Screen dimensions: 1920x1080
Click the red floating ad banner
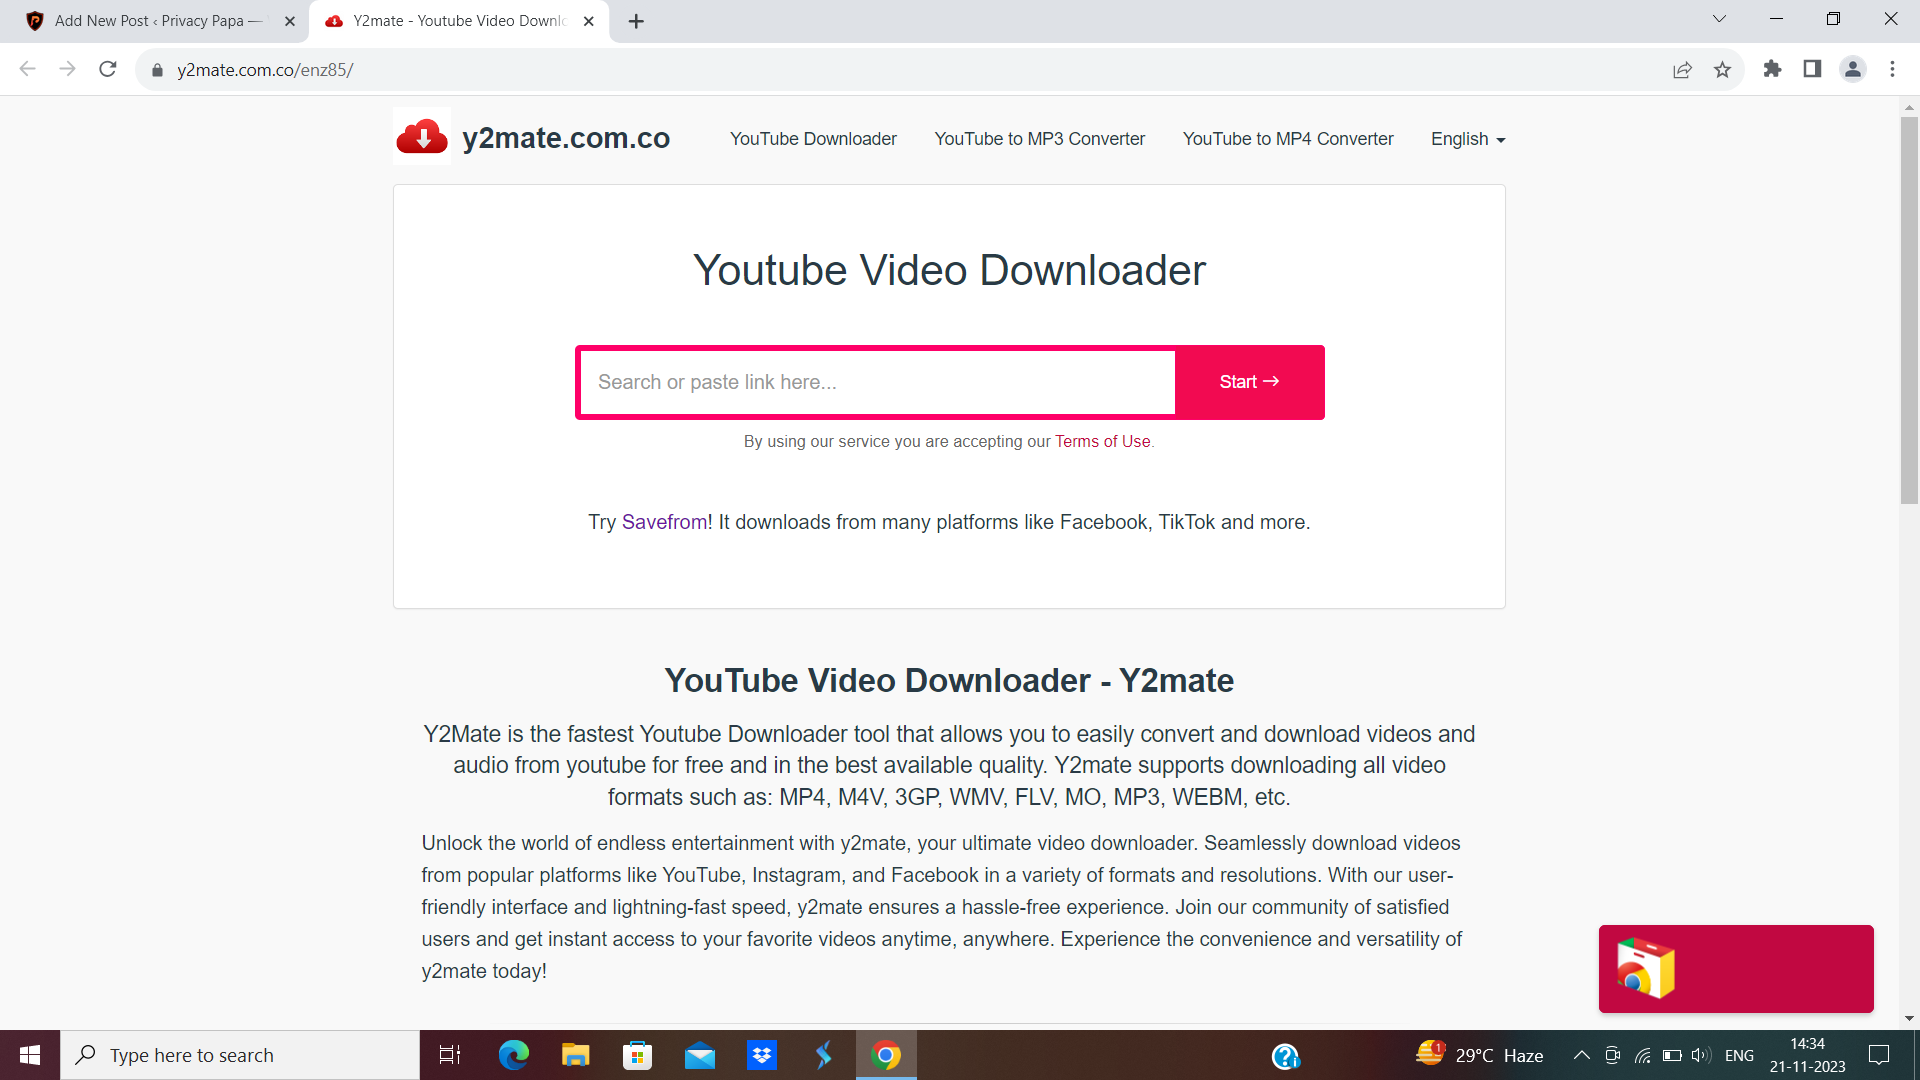[1736, 968]
